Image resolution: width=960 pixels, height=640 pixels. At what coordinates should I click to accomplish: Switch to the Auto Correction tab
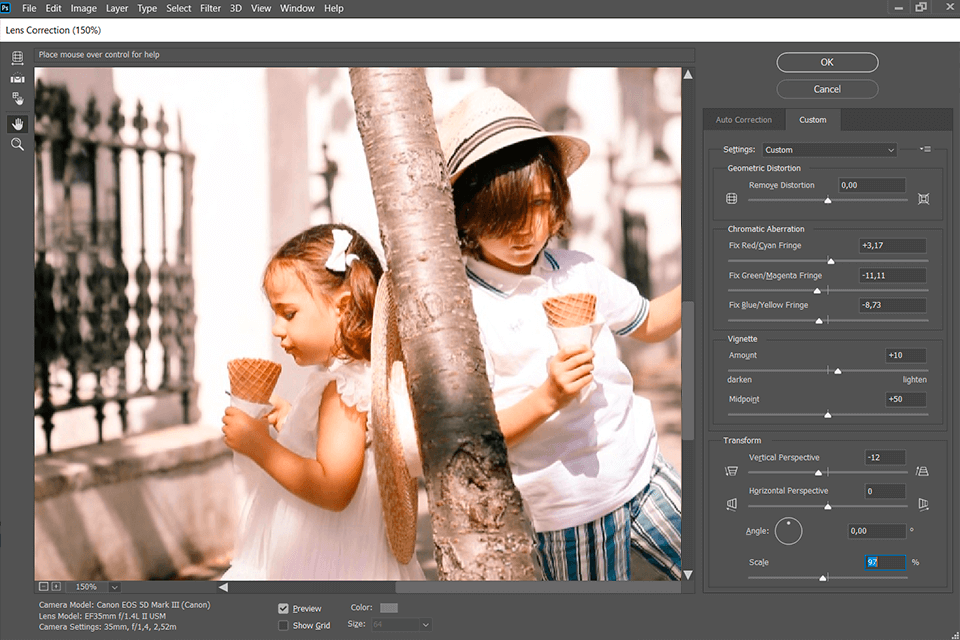[743, 119]
